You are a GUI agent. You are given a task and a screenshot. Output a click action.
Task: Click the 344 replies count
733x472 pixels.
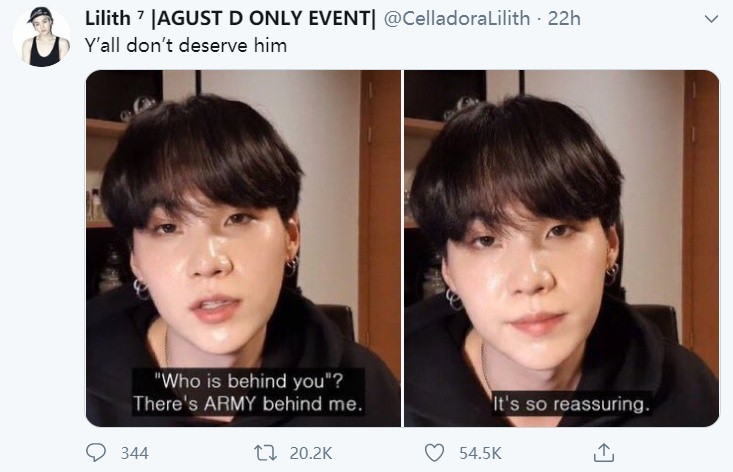135,453
